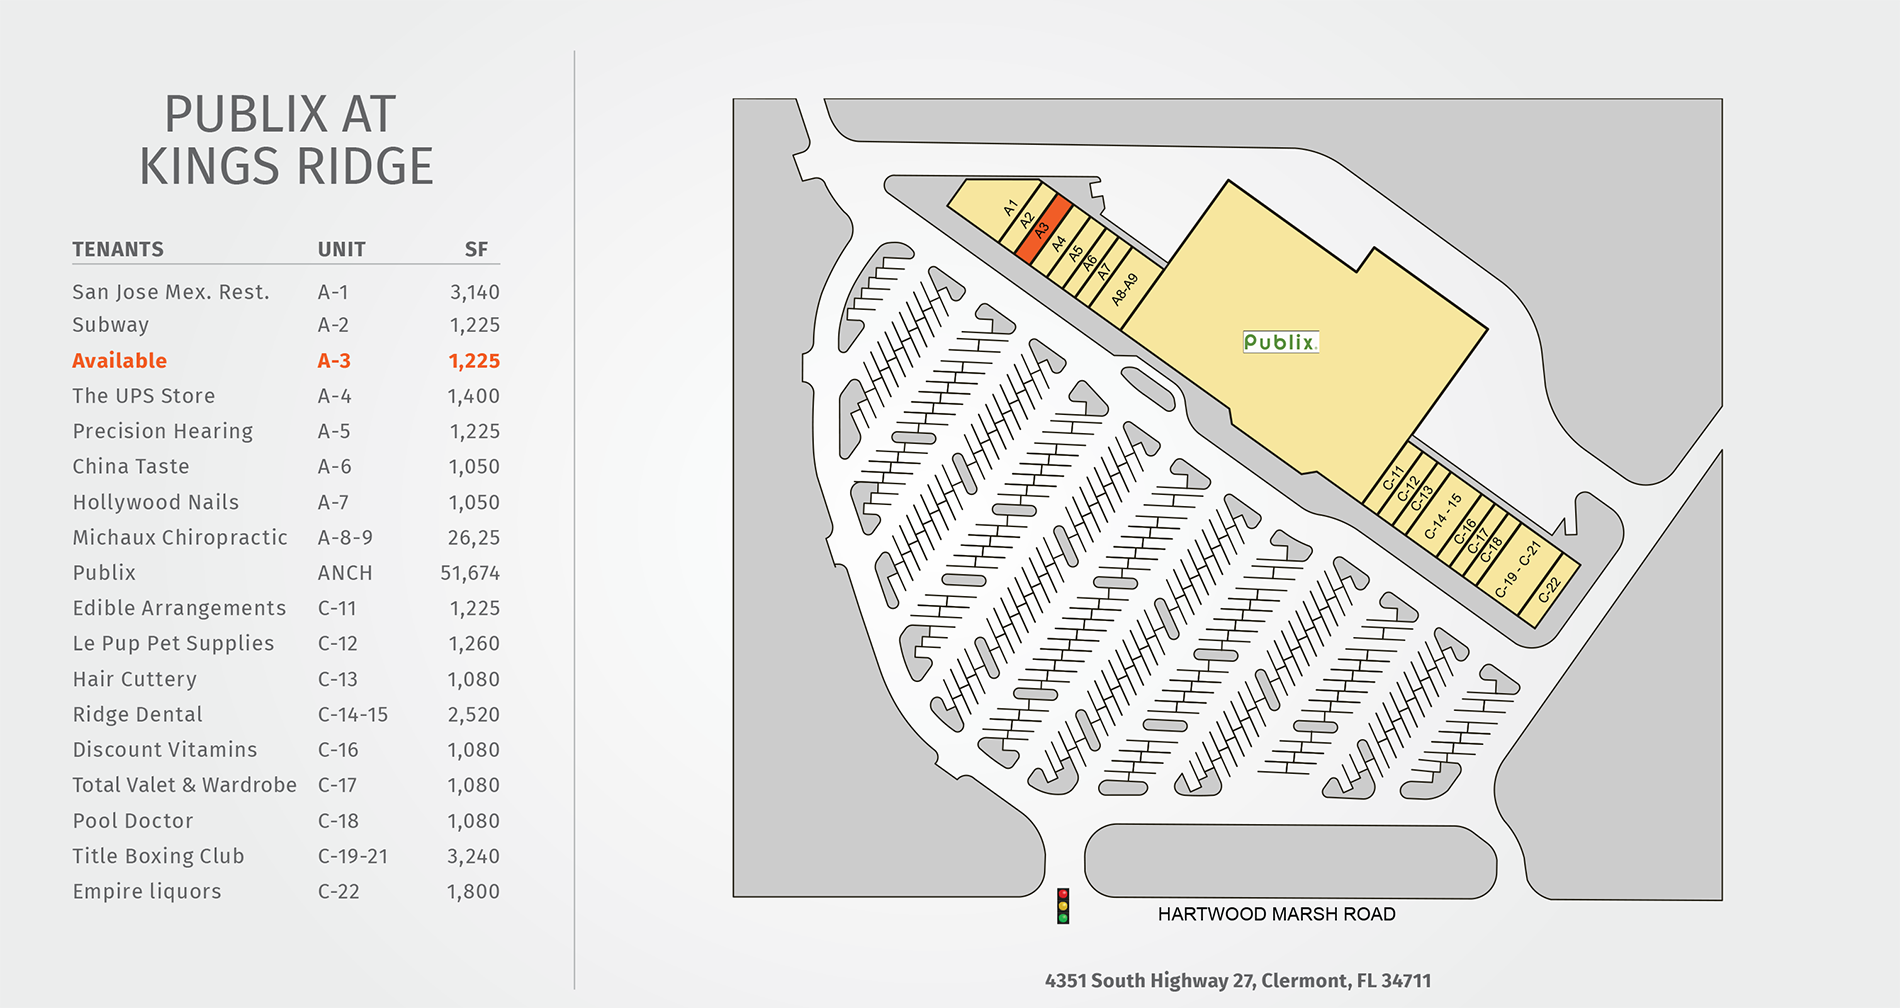
Task: Select 'Title Boxing Club' tenant name
Action: pos(159,856)
